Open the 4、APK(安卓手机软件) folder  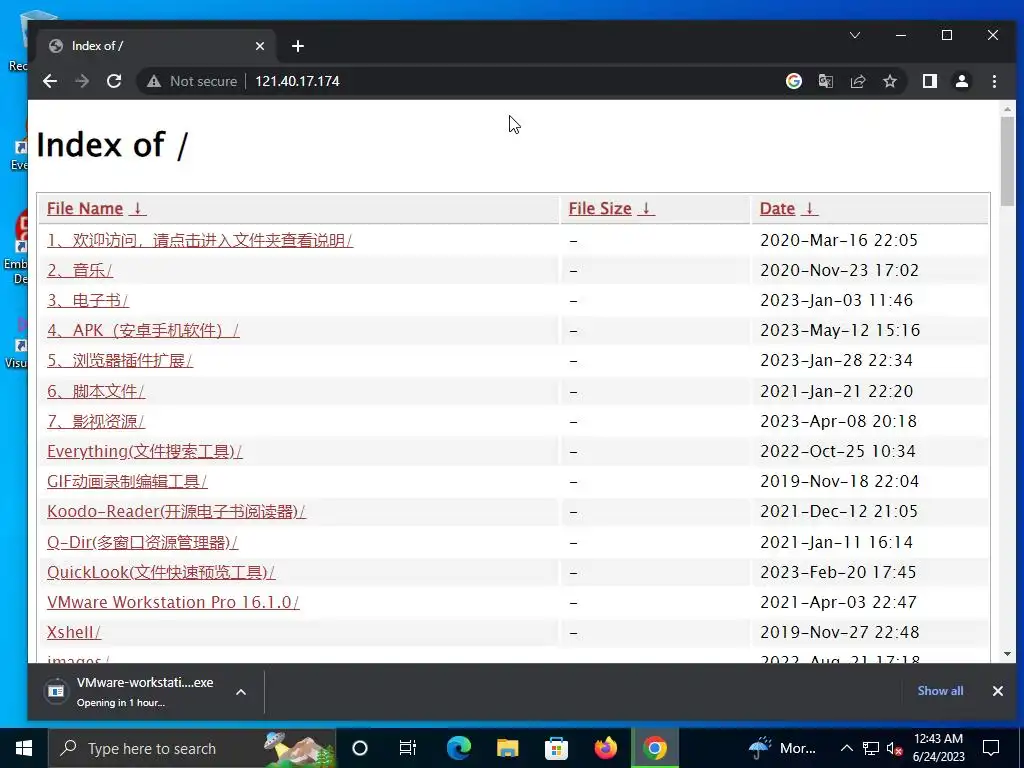pyautogui.click(x=143, y=330)
